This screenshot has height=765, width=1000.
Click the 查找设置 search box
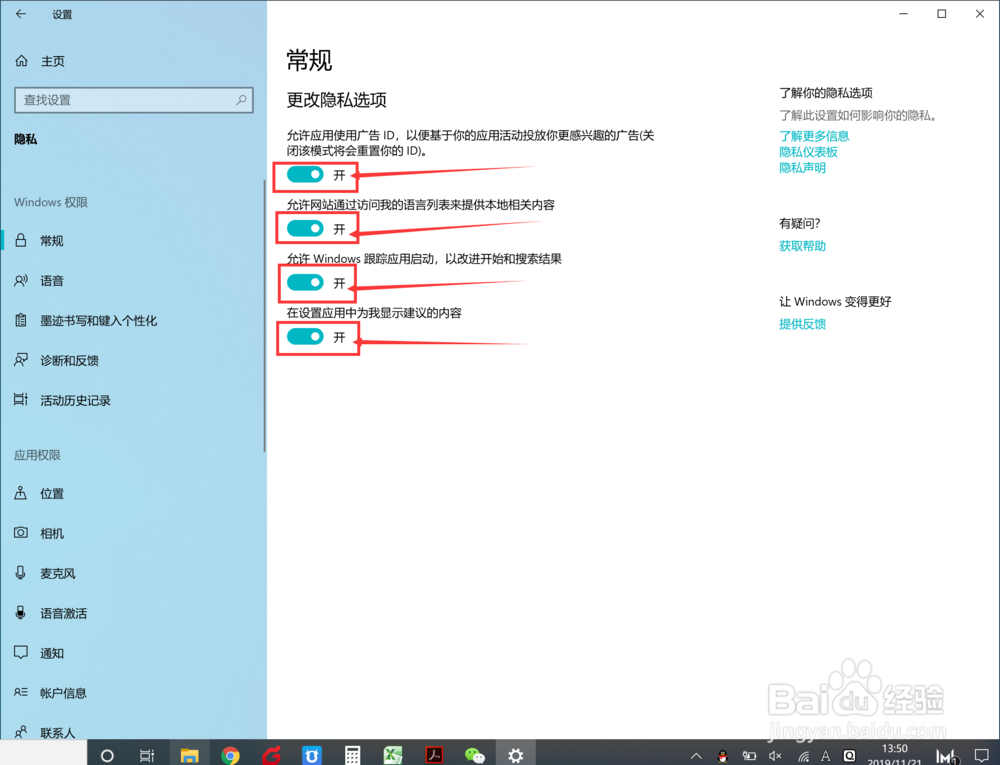pyautogui.click(x=133, y=100)
